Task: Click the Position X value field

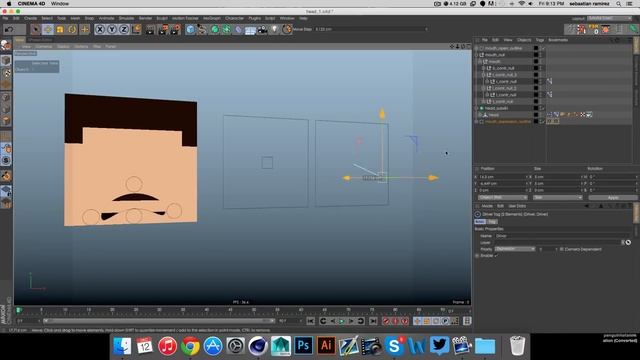Action: 502,177
